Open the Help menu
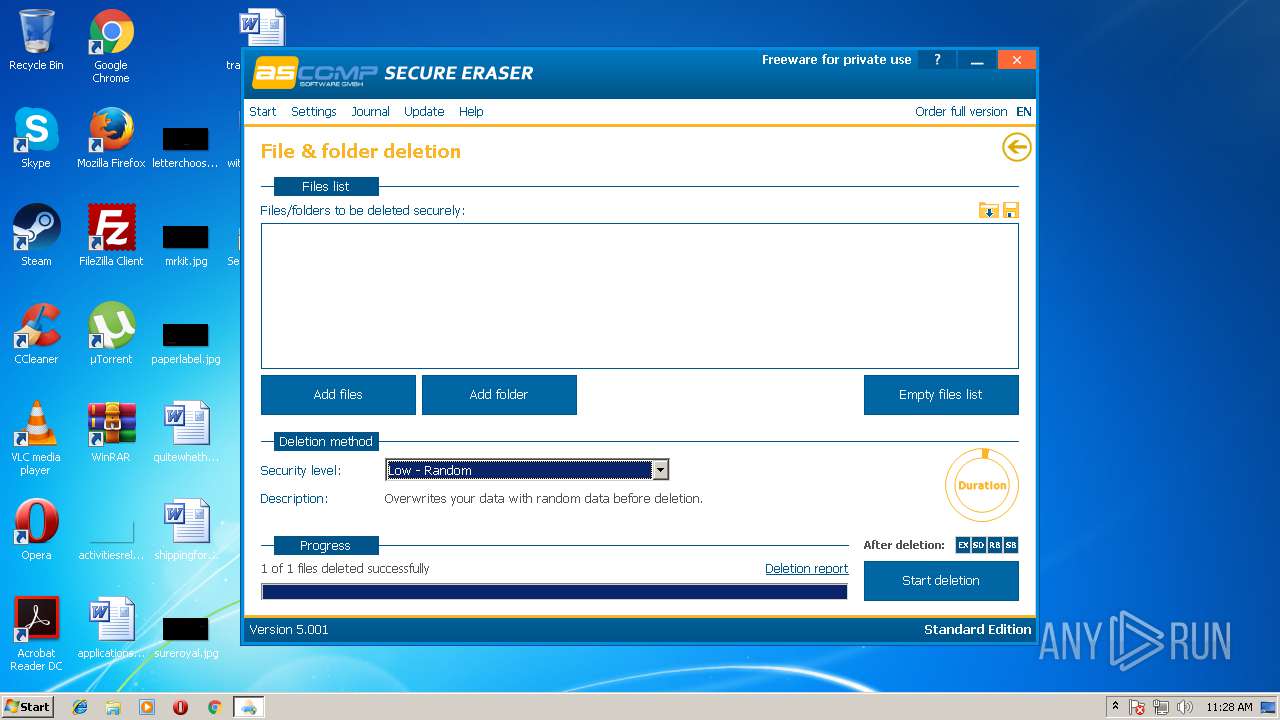 click(471, 112)
